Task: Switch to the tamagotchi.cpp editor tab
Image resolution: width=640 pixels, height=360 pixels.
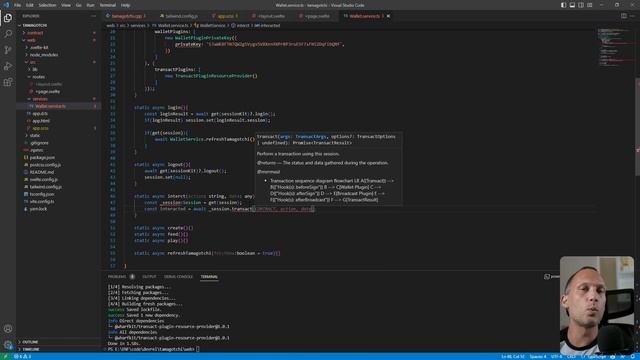Action: (x=127, y=16)
